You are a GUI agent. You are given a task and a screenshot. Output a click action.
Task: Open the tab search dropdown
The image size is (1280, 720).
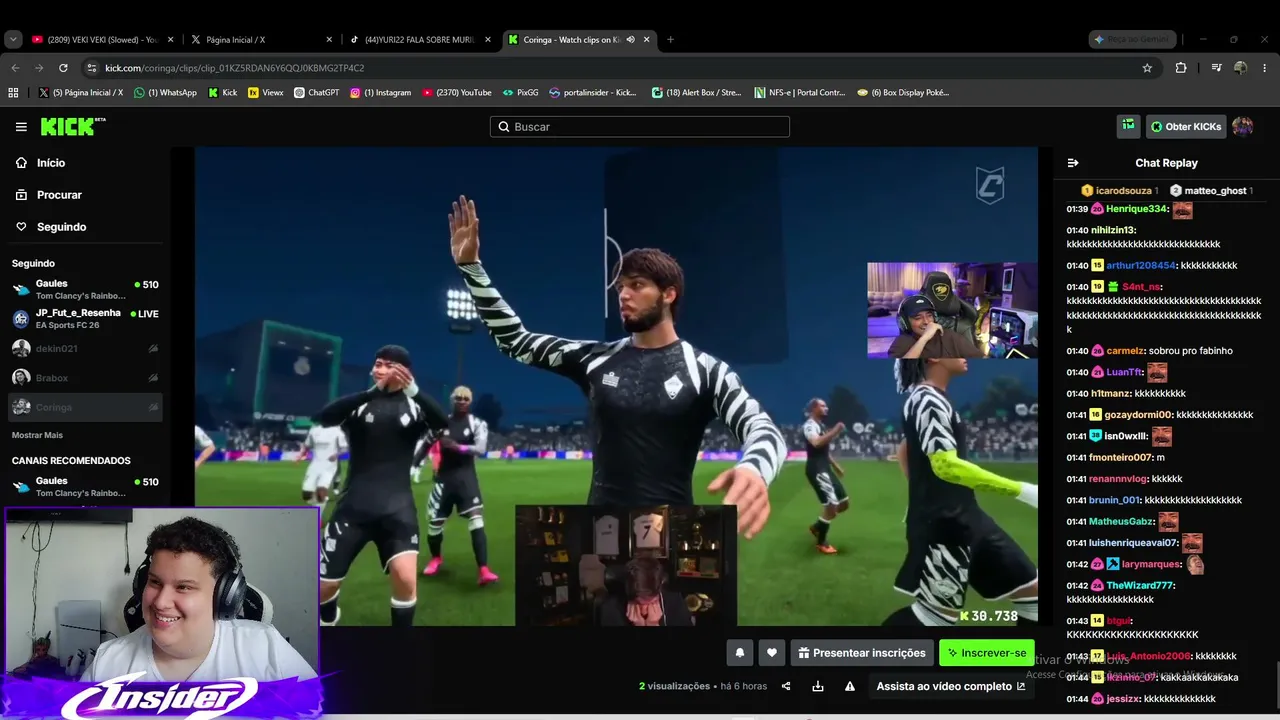coord(13,40)
